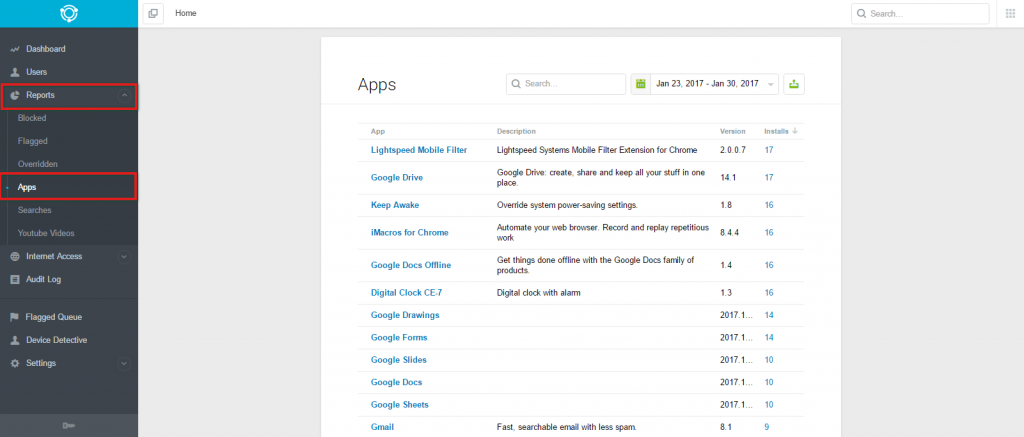Click the Lightspeed logo in header
The image size is (1024, 437).
(x=69, y=13)
